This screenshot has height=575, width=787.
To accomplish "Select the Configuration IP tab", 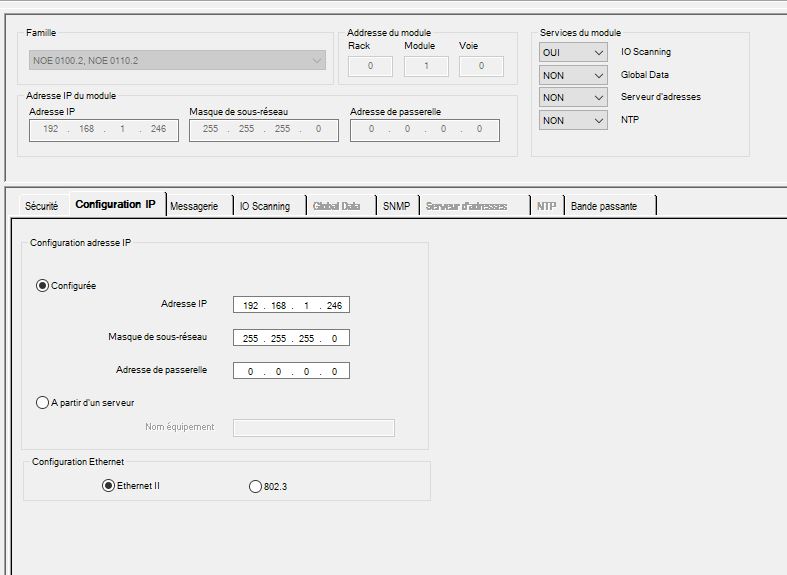I will tap(115, 205).
